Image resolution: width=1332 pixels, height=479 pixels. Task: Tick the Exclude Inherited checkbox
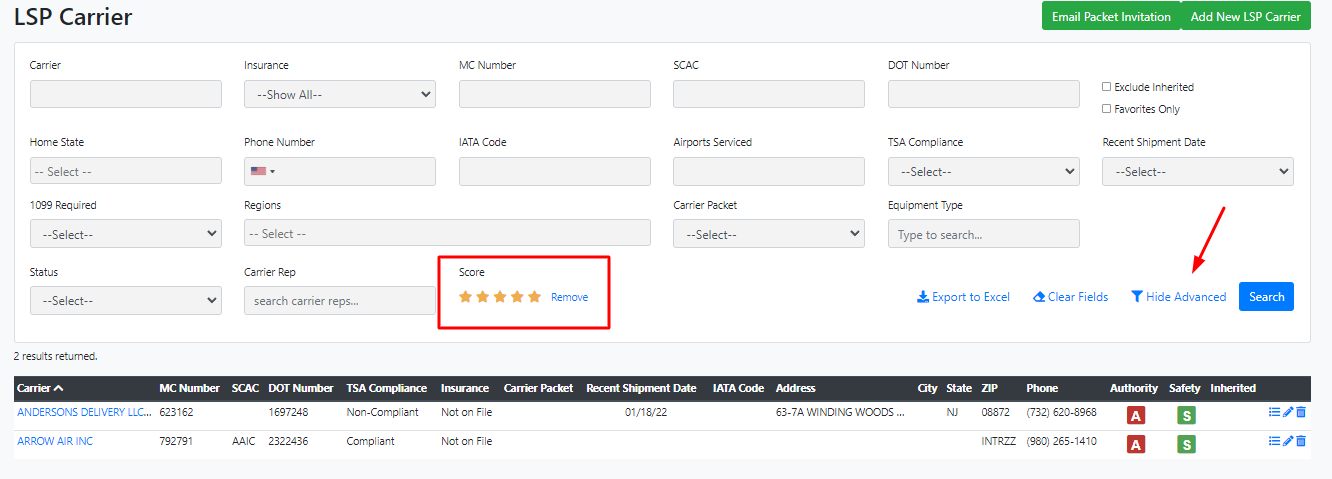pos(1107,87)
